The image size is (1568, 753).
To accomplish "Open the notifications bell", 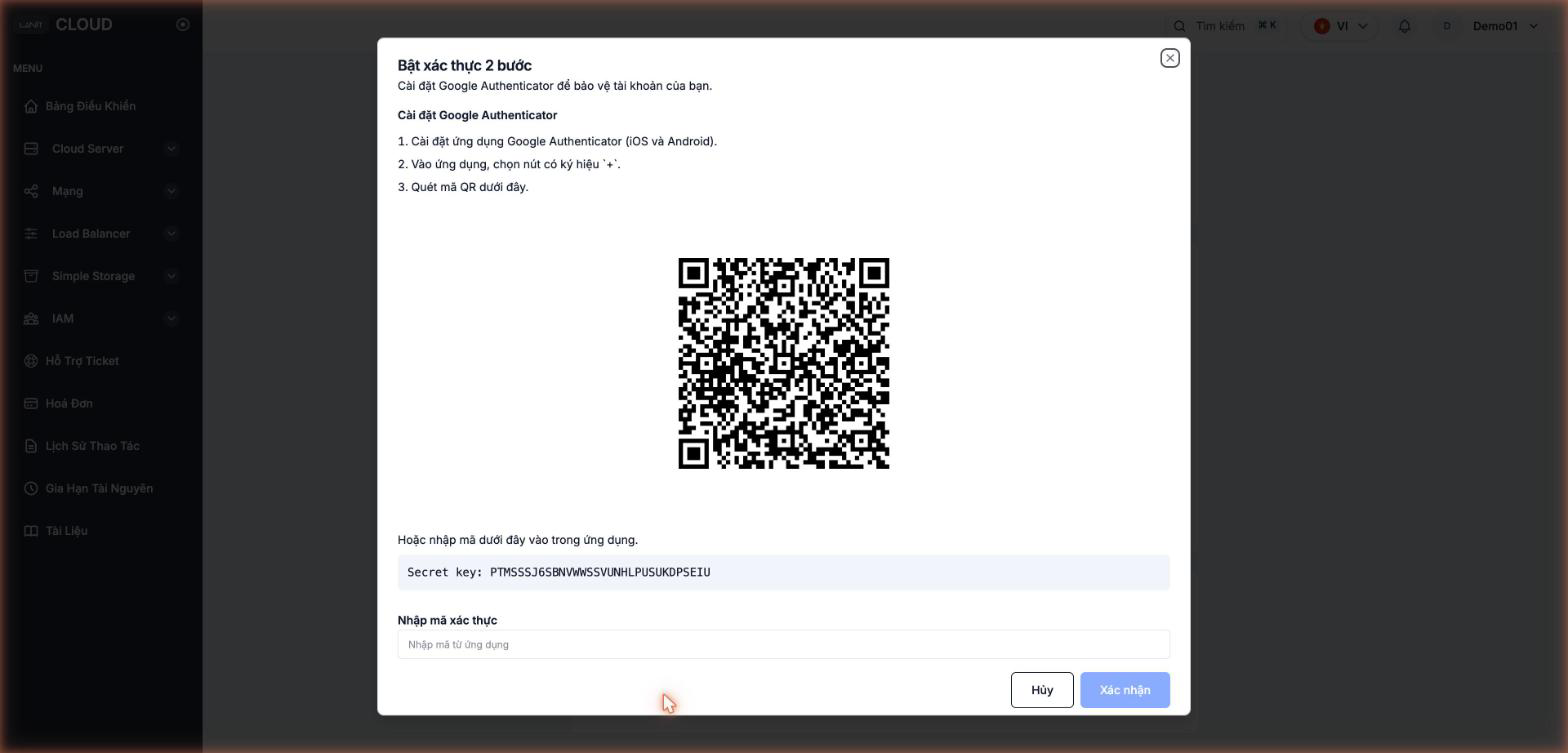I will 1404,26.
